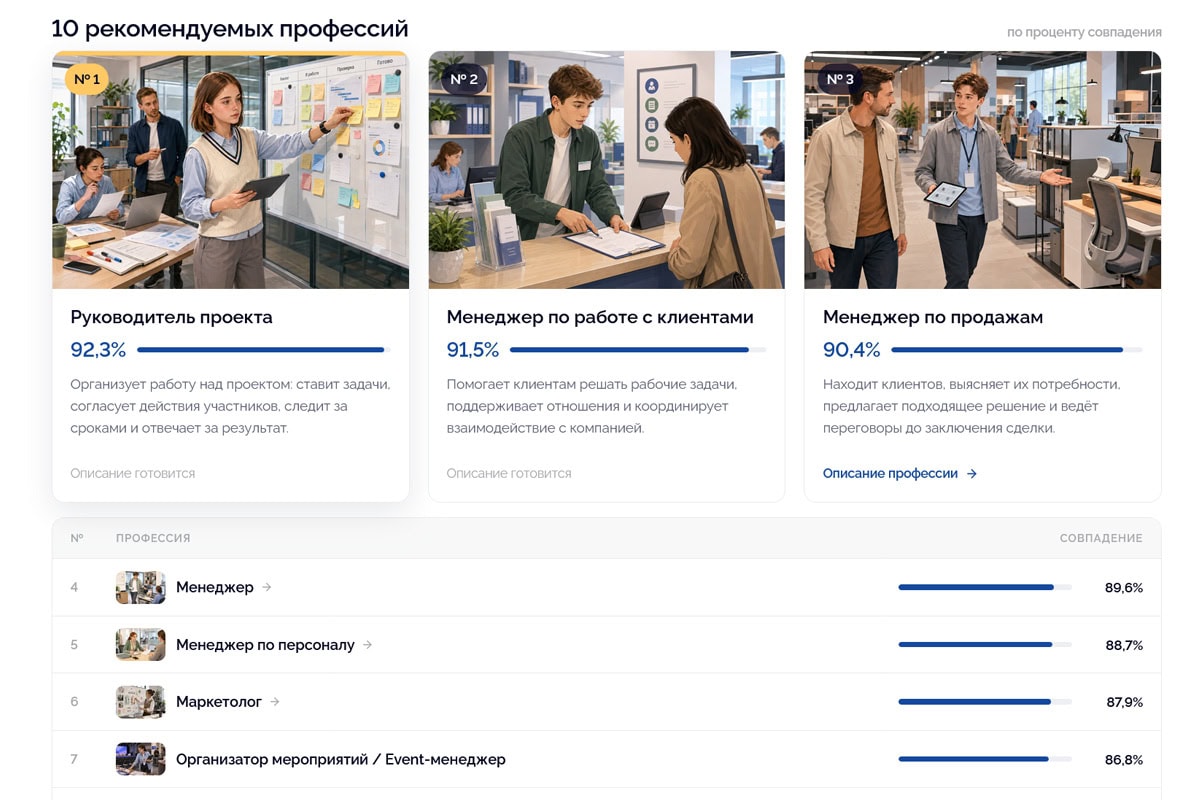Screen dimensions: 1200x800
Task: Click the progress bar beside 92,3%
Action: coord(264,350)
